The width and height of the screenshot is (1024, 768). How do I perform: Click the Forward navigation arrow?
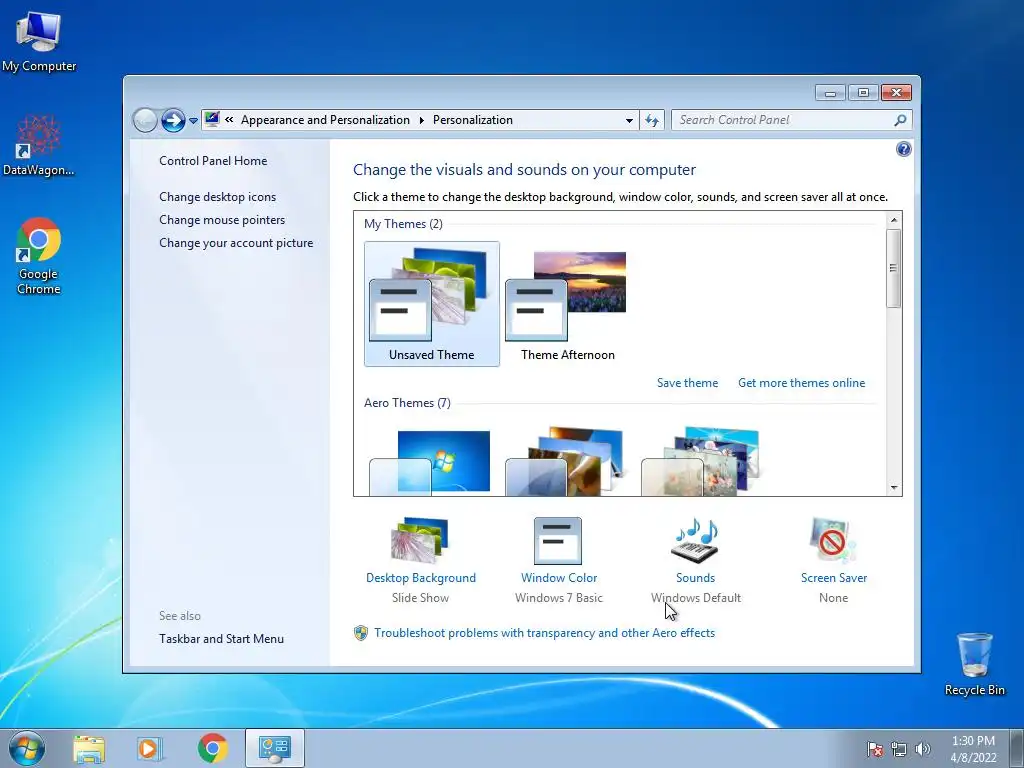point(173,120)
